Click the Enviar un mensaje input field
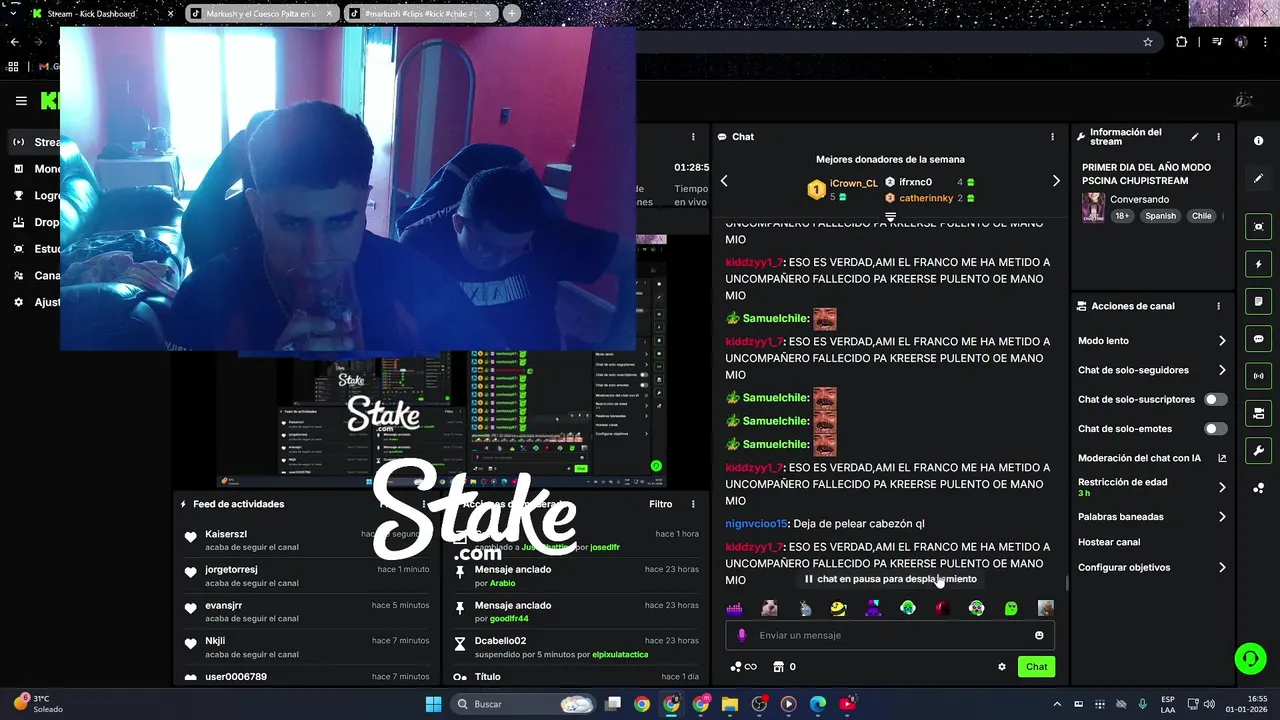1280x720 pixels. (890, 635)
